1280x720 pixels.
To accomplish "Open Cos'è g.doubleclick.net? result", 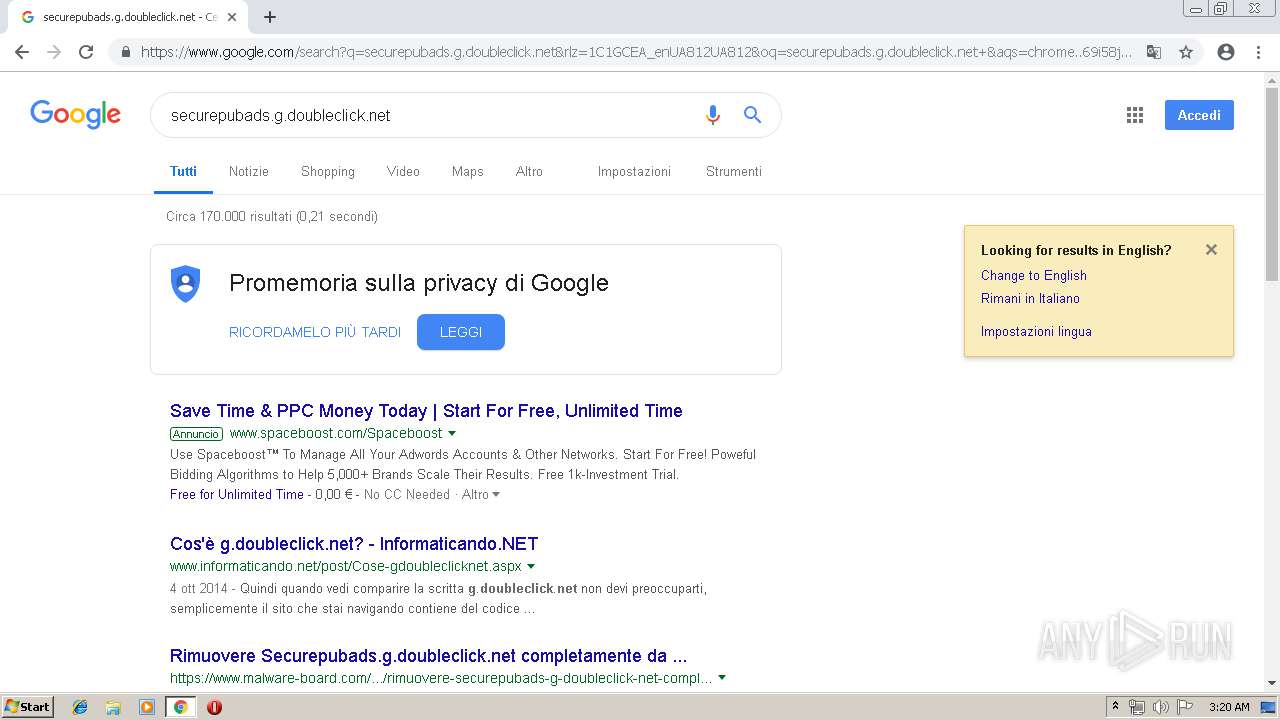I will [354, 544].
